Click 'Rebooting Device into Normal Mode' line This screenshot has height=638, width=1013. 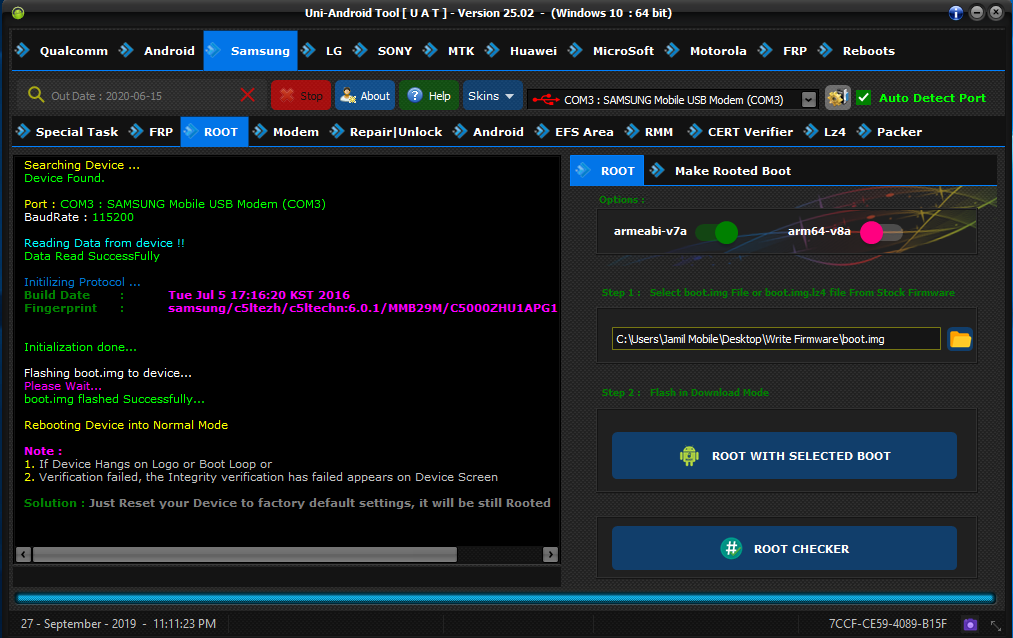126,425
